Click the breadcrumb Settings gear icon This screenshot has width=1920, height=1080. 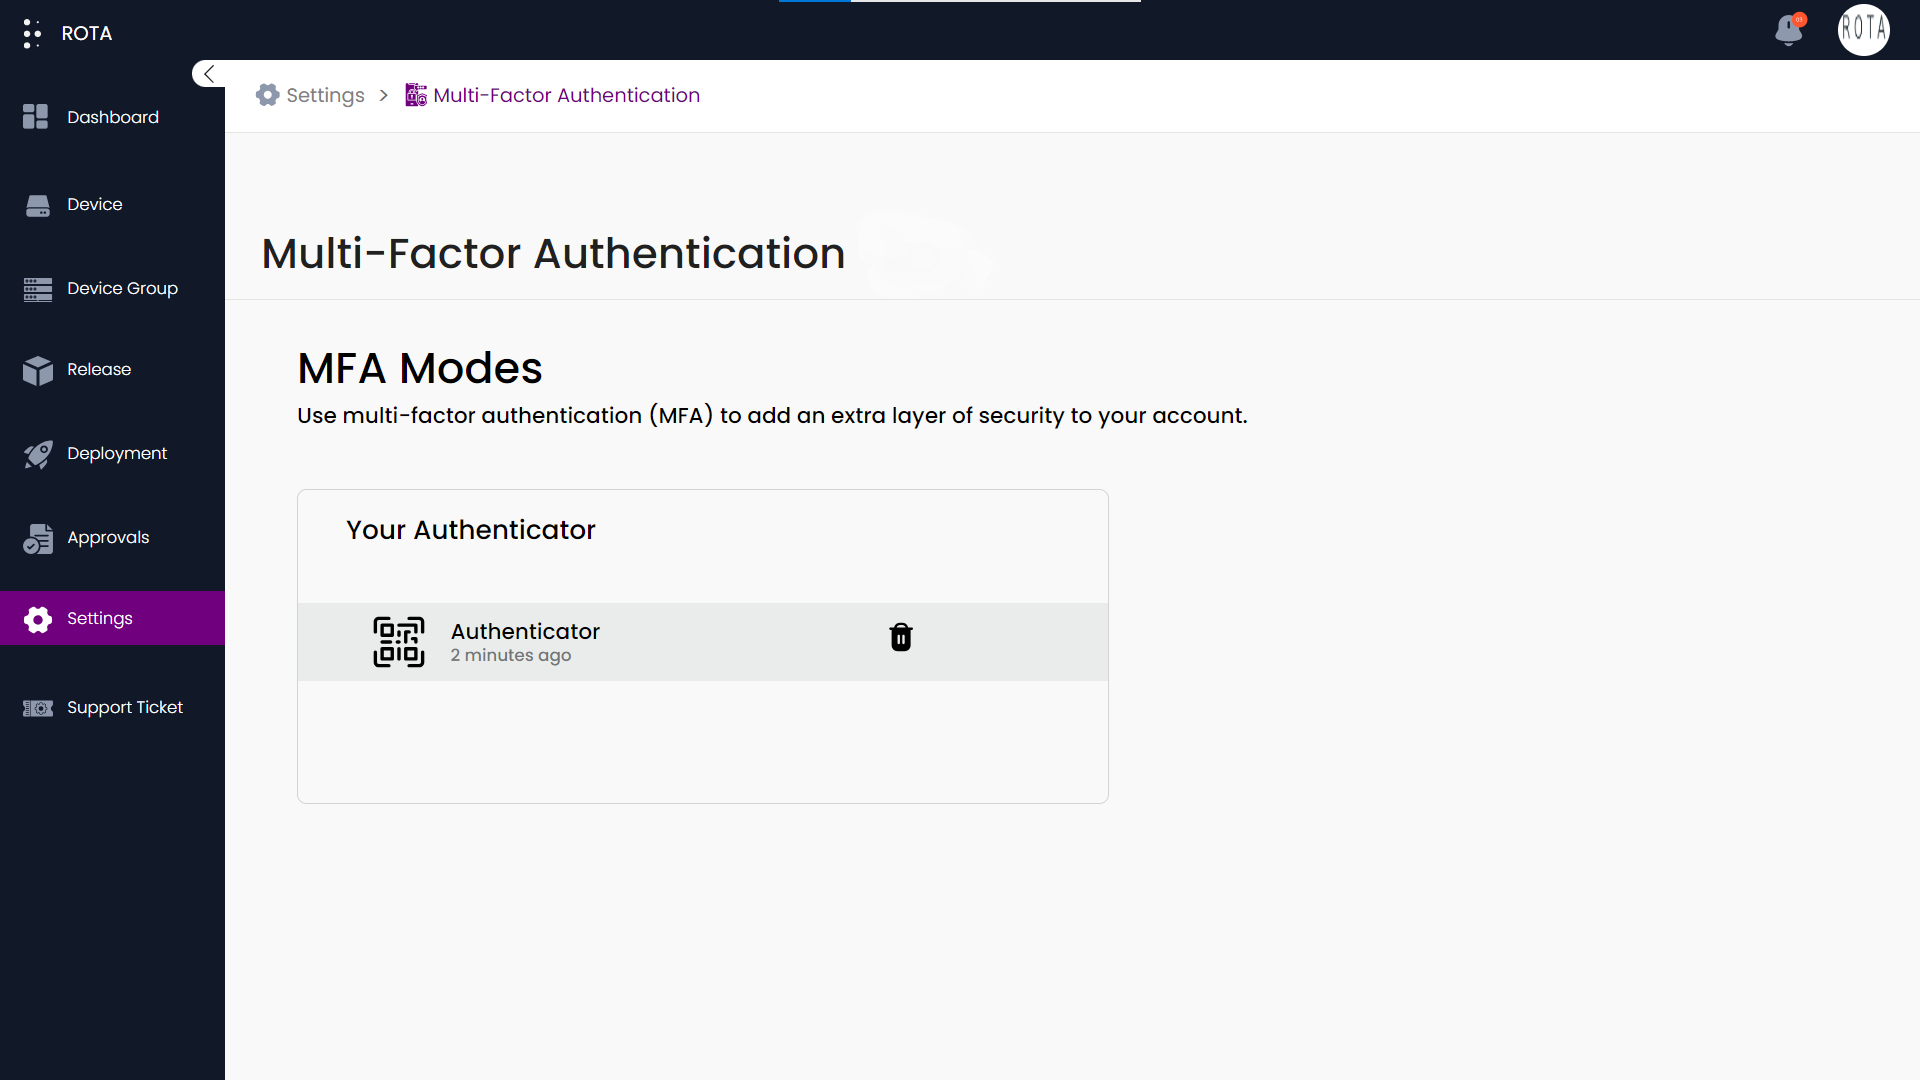coord(267,95)
